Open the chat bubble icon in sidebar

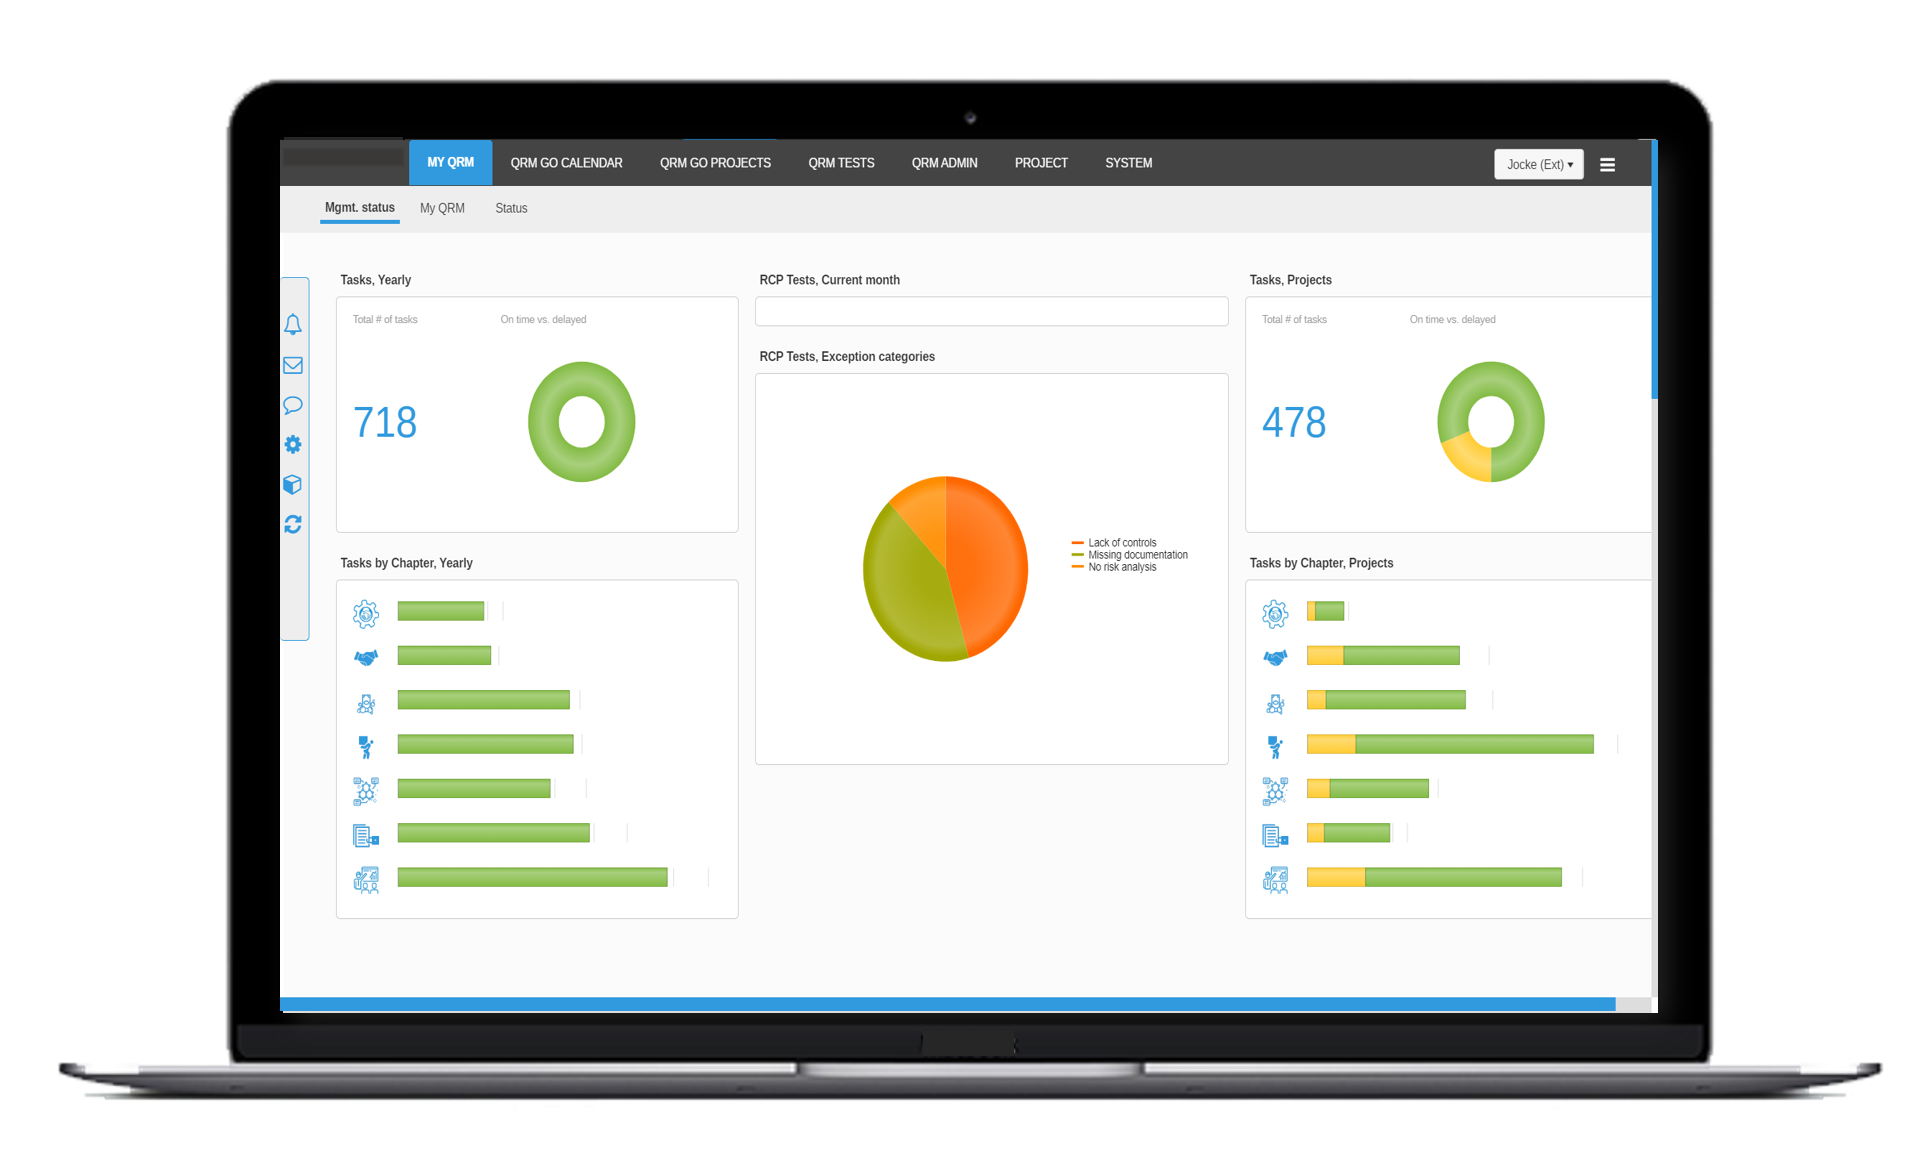(x=293, y=404)
